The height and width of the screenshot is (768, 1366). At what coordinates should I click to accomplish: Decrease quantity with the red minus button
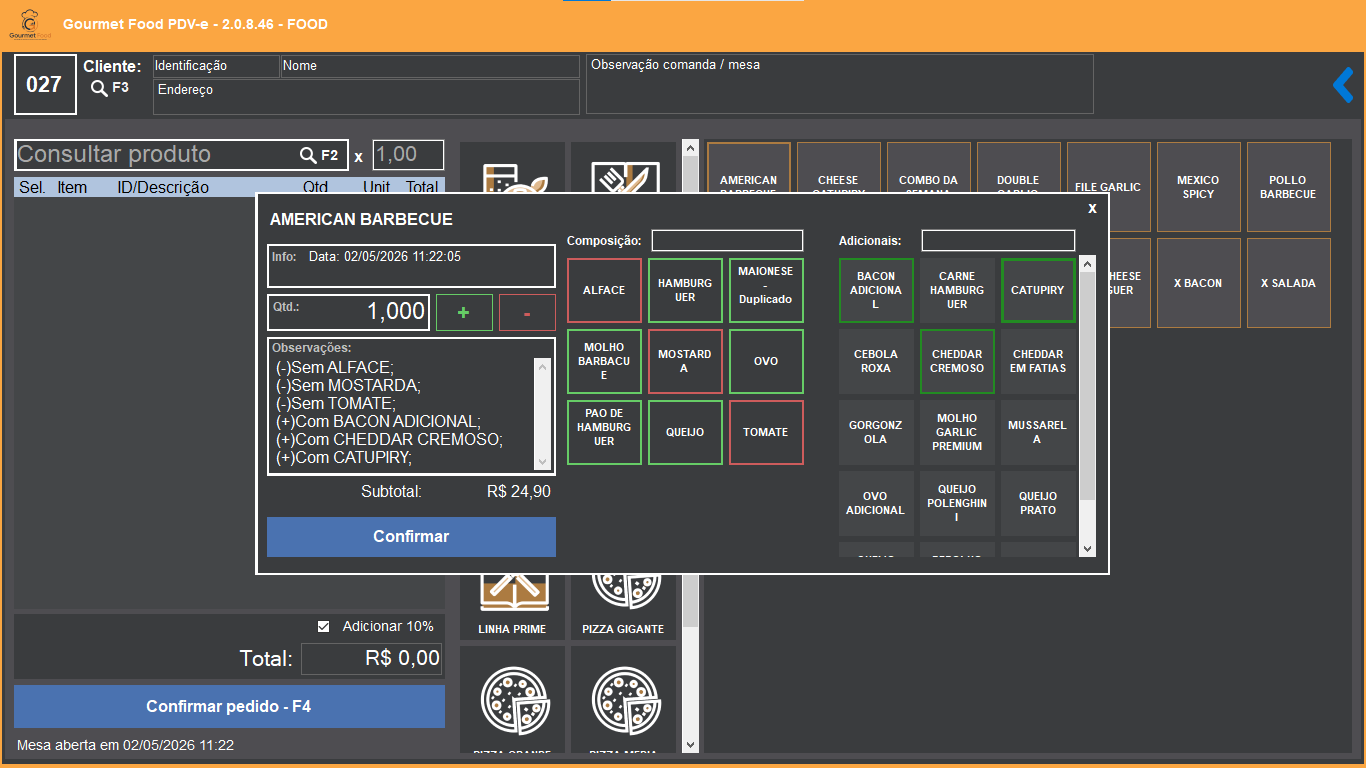click(527, 313)
